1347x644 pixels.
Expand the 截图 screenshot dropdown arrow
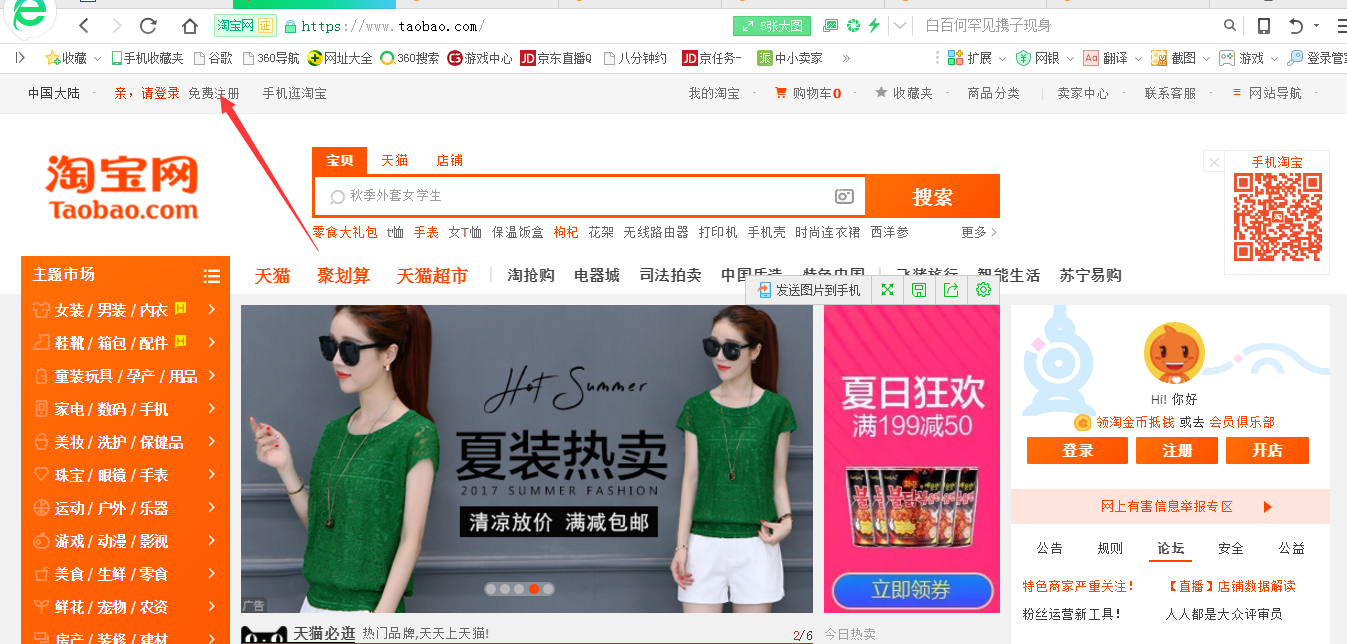coord(1204,58)
